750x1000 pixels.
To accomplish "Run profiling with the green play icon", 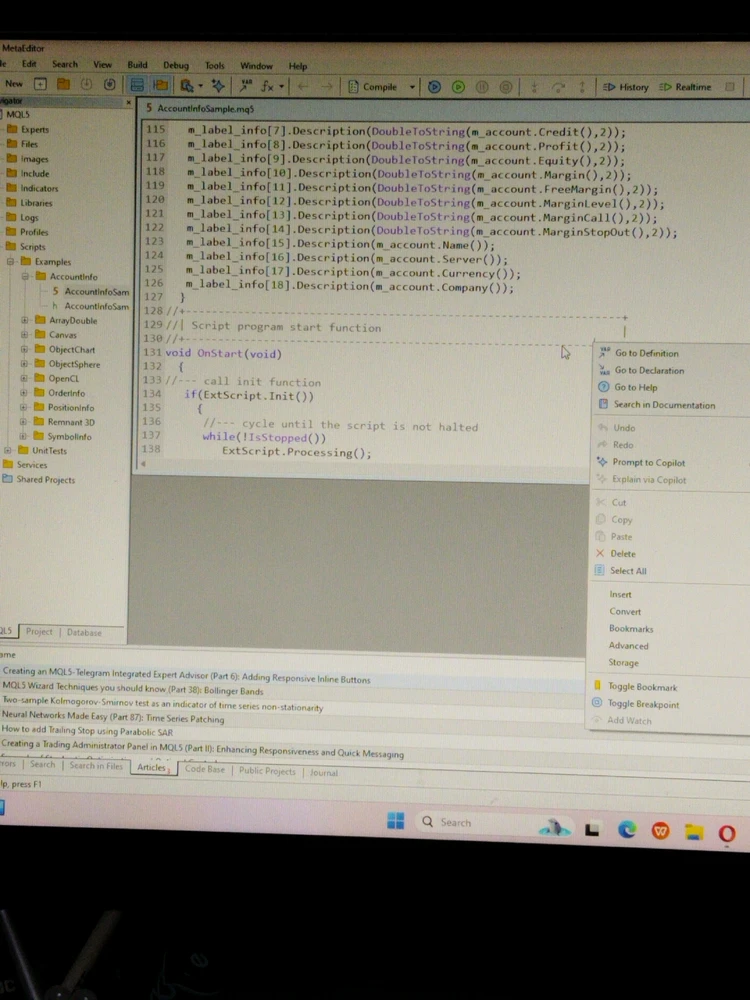I will click(458, 87).
